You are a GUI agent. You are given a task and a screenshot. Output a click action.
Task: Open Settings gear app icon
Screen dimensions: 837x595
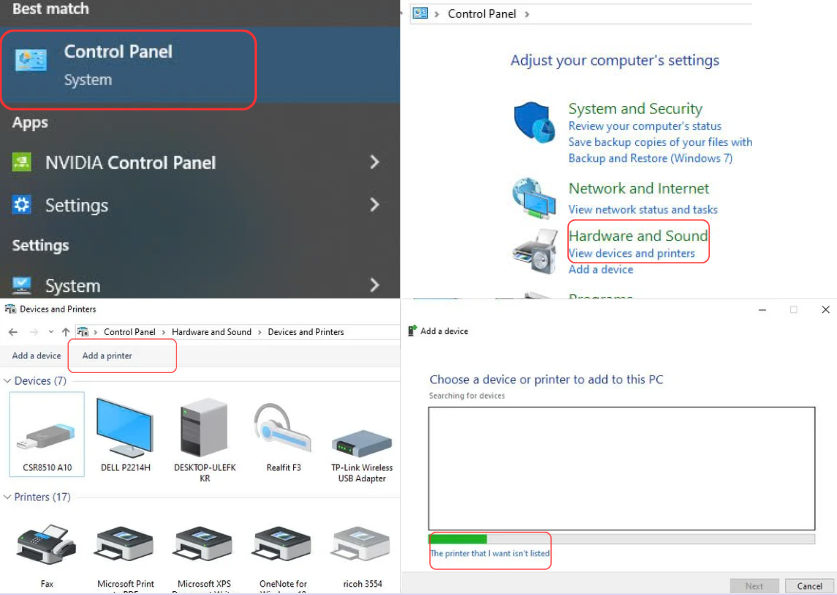(21, 205)
